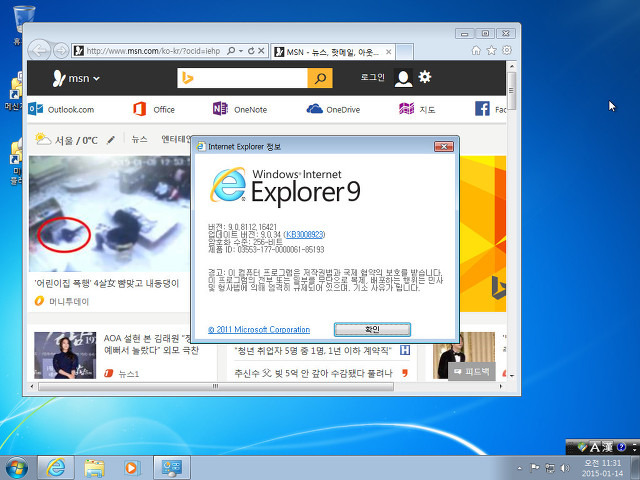
Task: Click the IE back navigation arrow
Action: tap(40, 51)
